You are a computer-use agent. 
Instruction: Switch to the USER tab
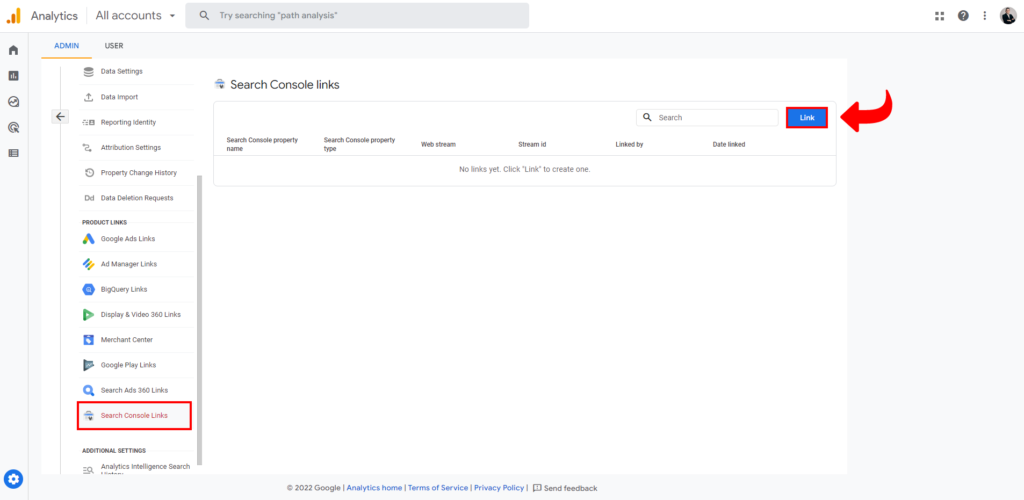tap(114, 46)
